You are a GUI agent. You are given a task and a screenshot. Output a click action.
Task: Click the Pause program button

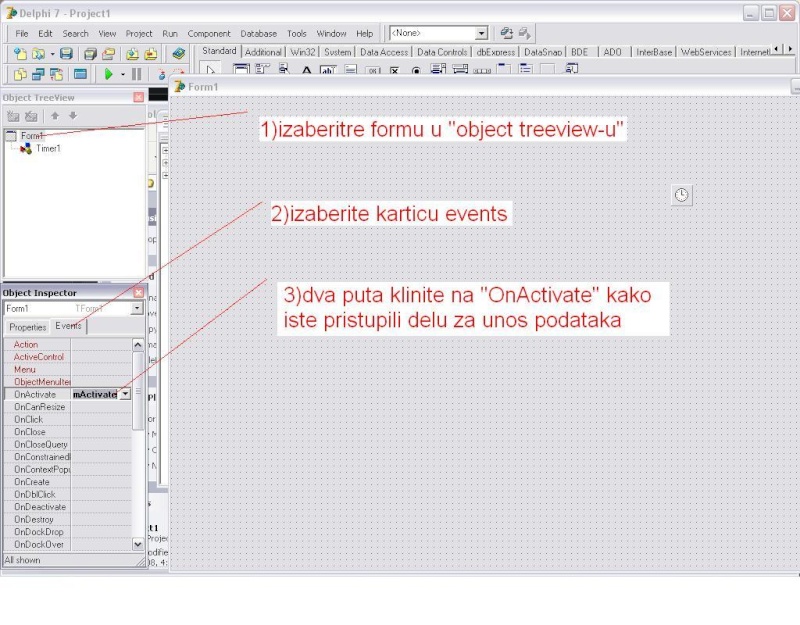136,74
